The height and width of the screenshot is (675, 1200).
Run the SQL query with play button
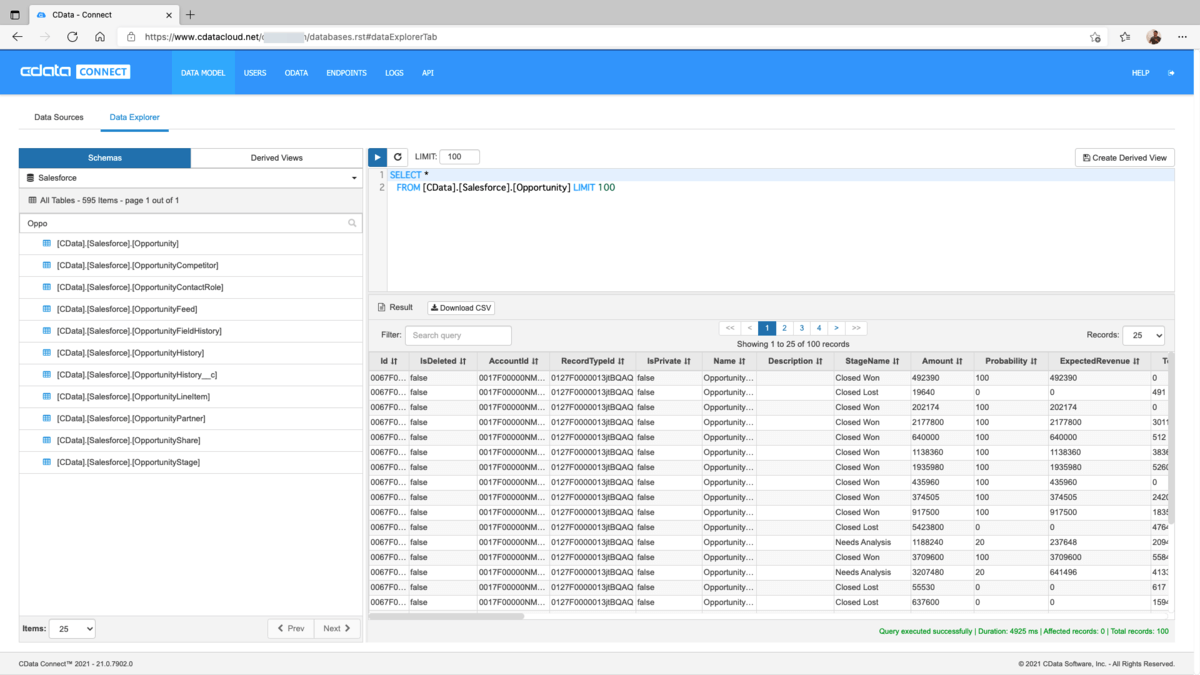377,157
